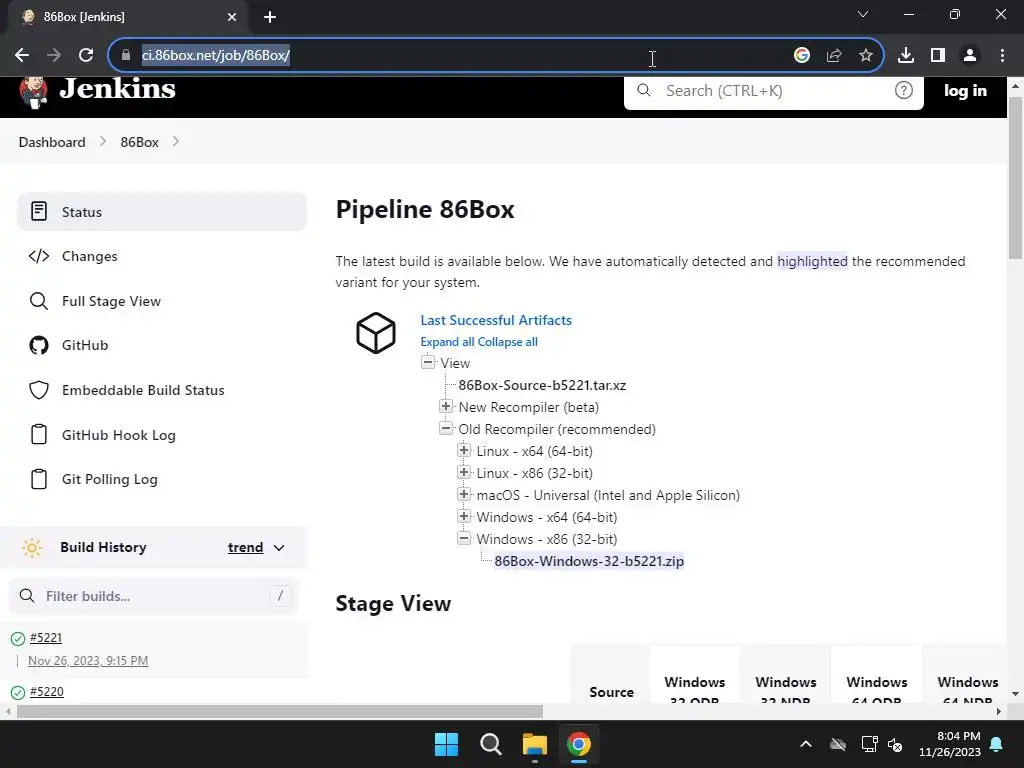This screenshot has width=1024, height=768.
Task: Collapse Windows - x86 (32-bit) node
Action: [464, 538]
